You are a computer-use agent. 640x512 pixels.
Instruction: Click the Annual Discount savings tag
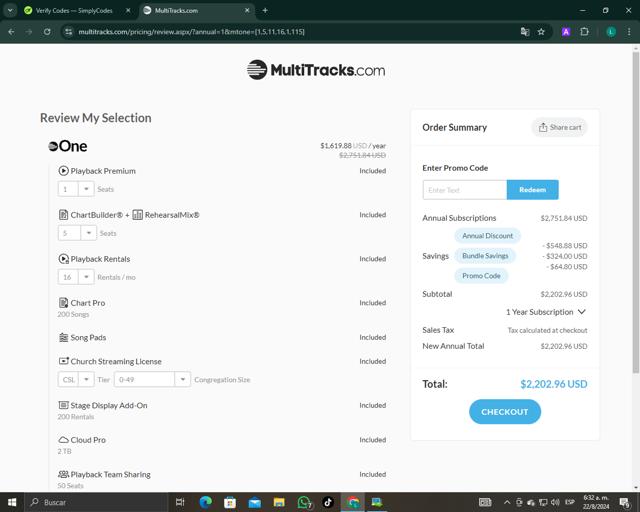pos(487,236)
